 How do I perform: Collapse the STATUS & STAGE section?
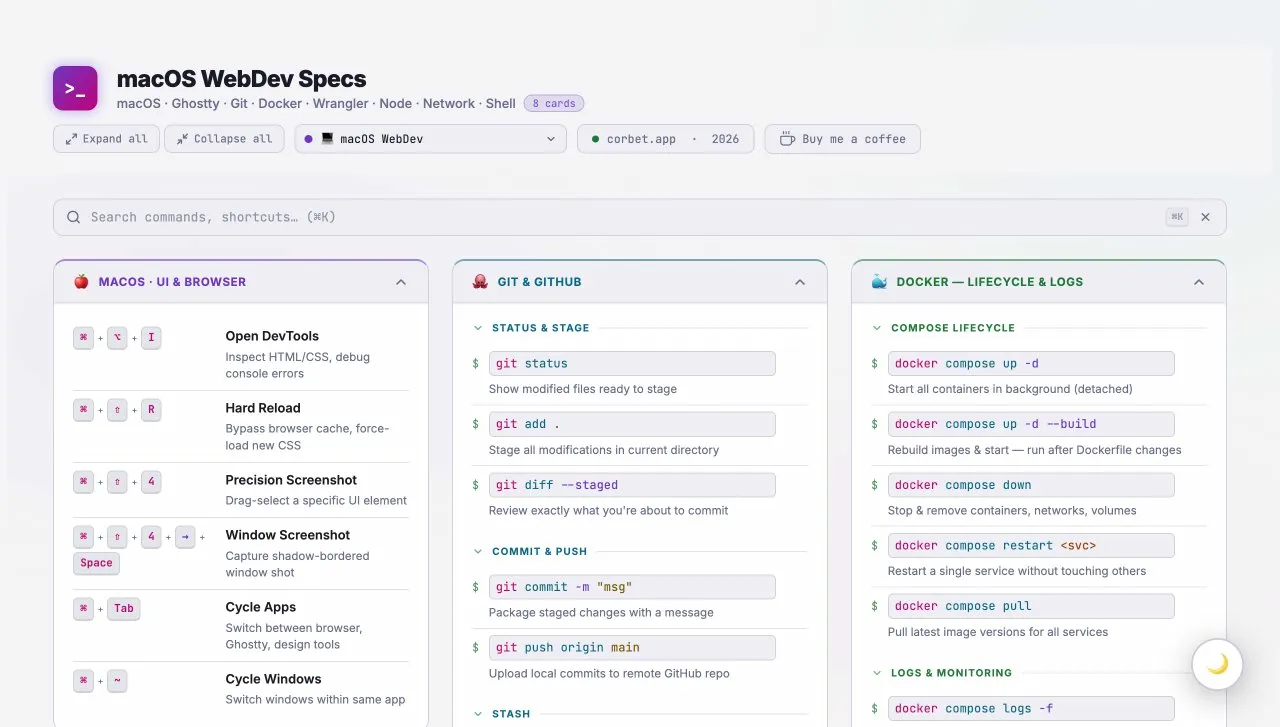click(x=476, y=327)
